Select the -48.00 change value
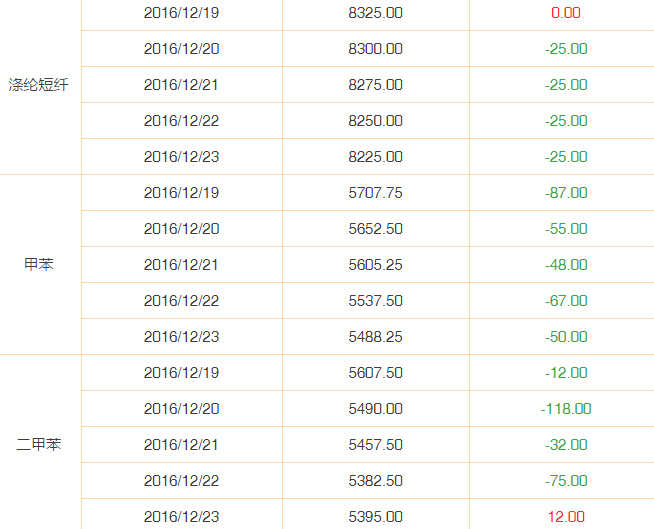 point(566,264)
